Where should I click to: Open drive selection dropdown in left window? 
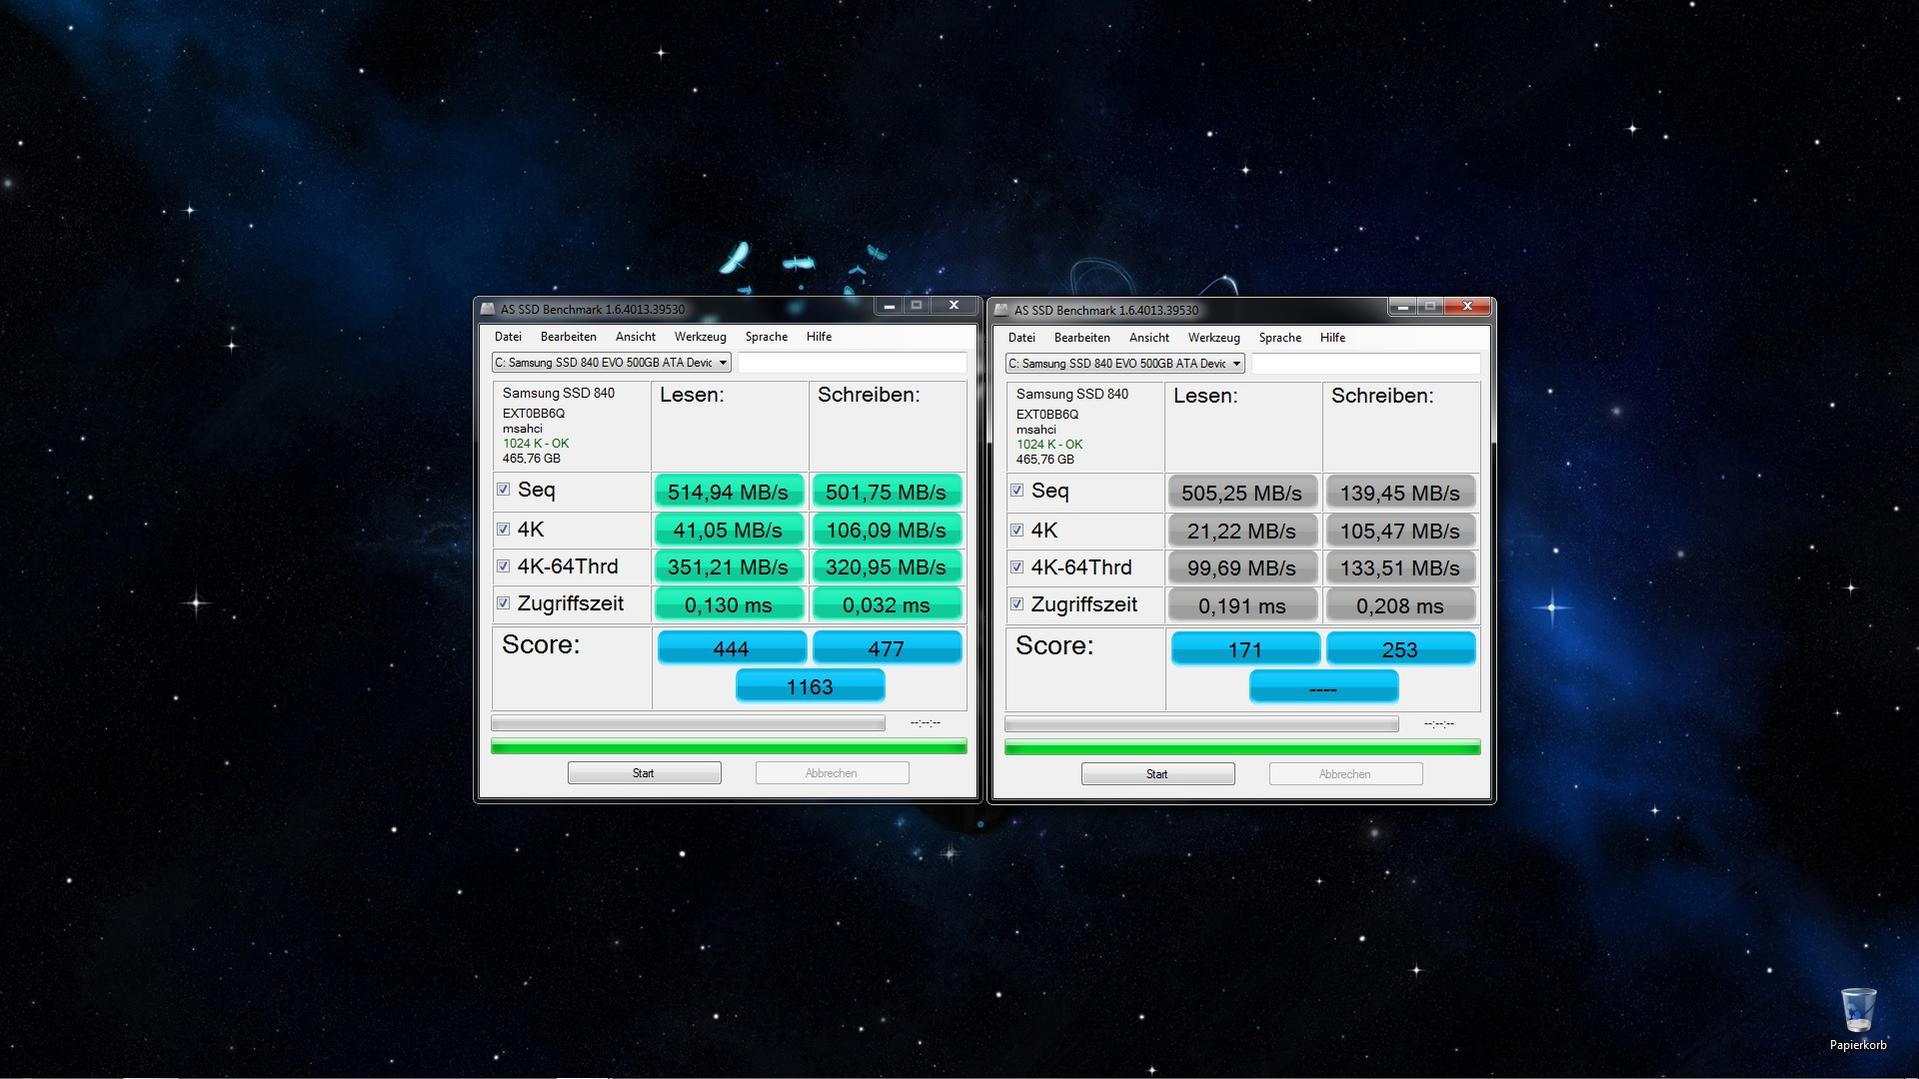coord(611,363)
